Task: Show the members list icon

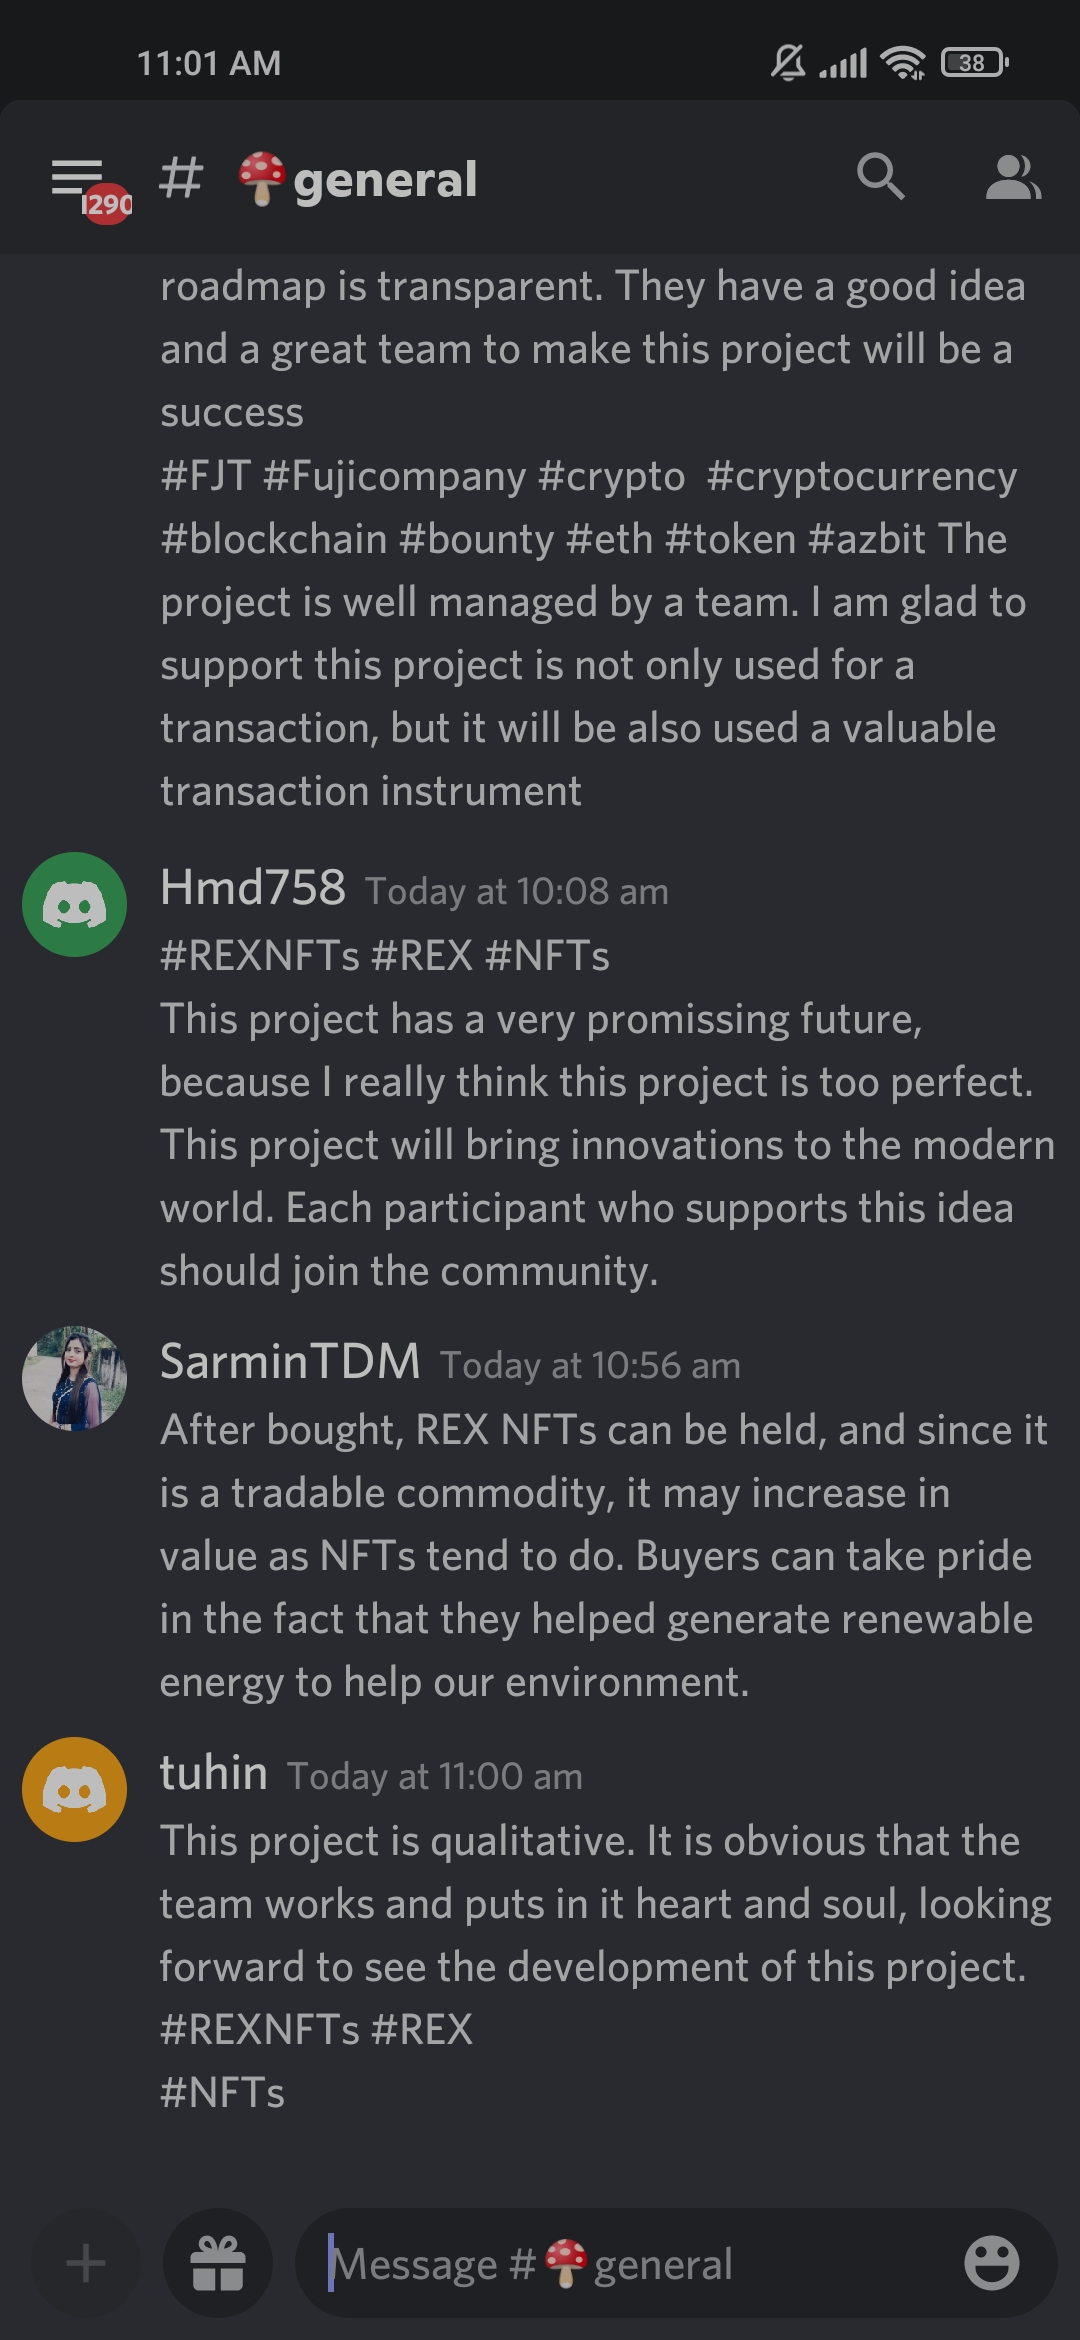Action: (x=1012, y=178)
